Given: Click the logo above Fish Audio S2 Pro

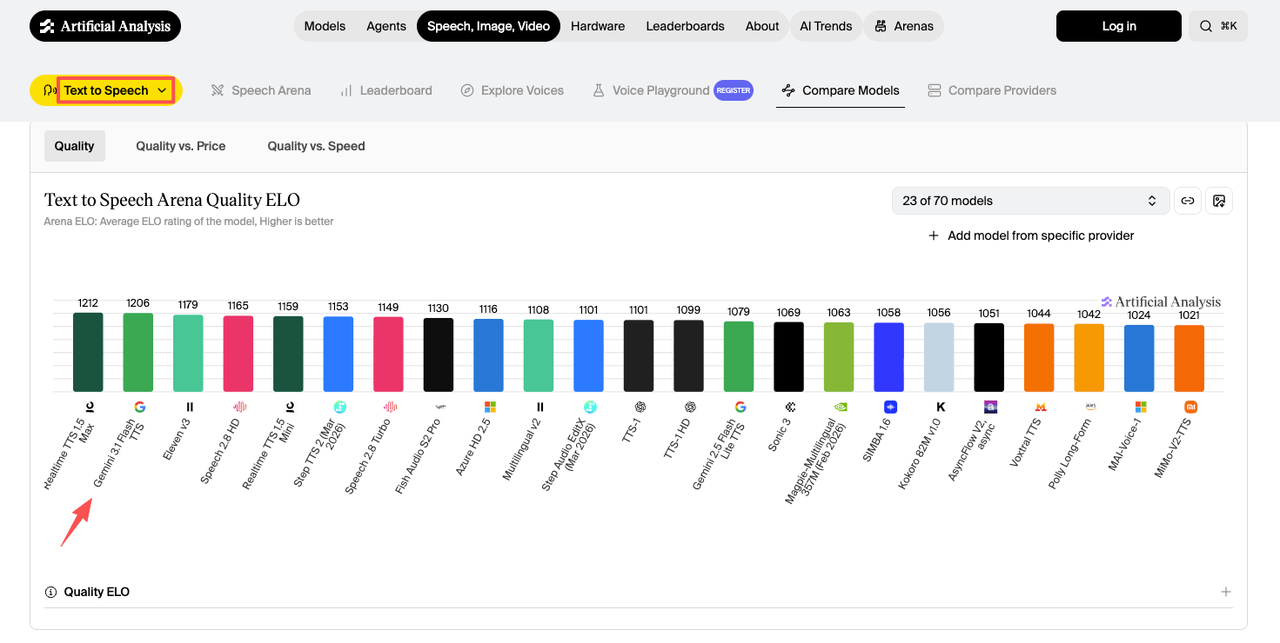Looking at the screenshot, I should tap(439, 407).
